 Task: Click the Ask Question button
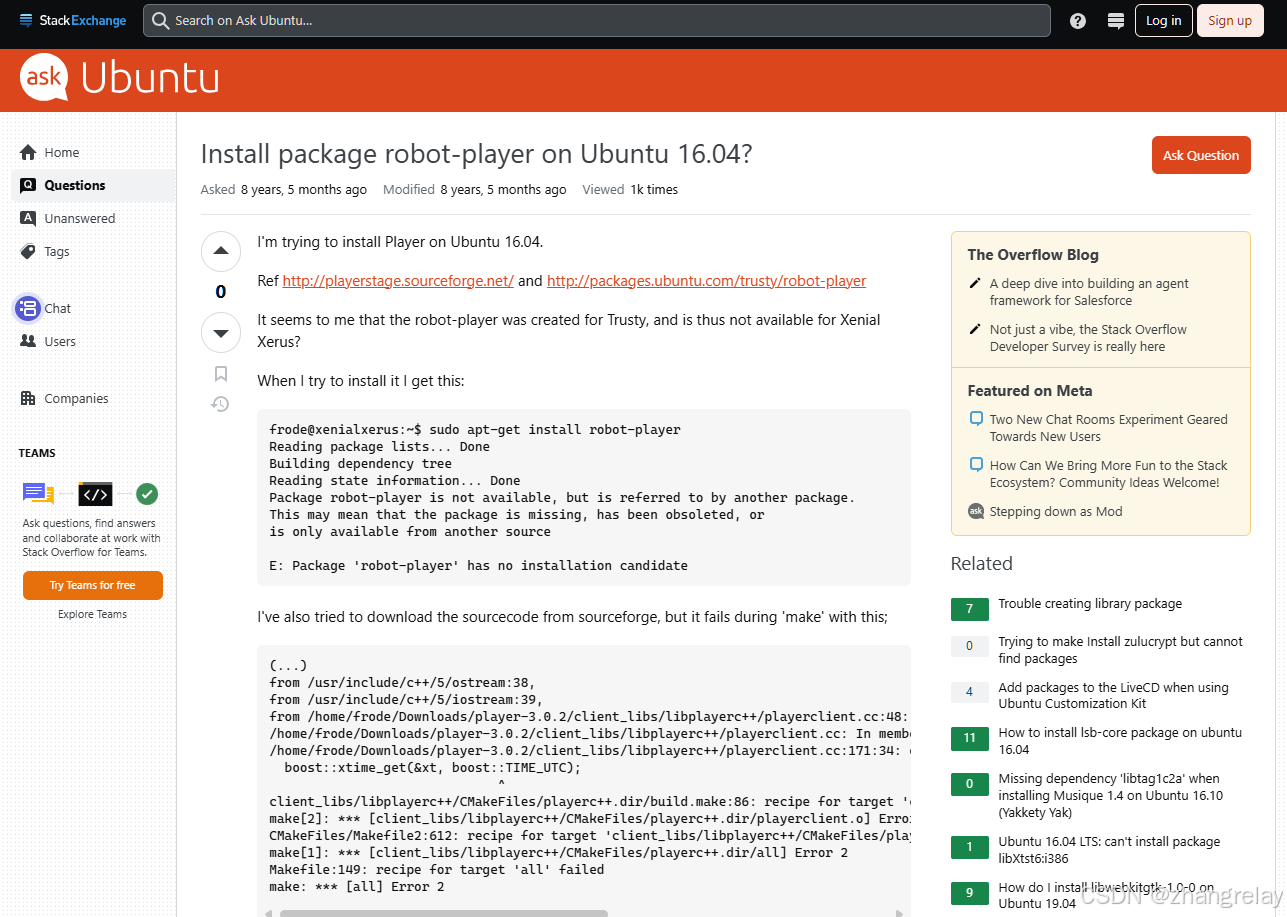click(x=1201, y=155)
